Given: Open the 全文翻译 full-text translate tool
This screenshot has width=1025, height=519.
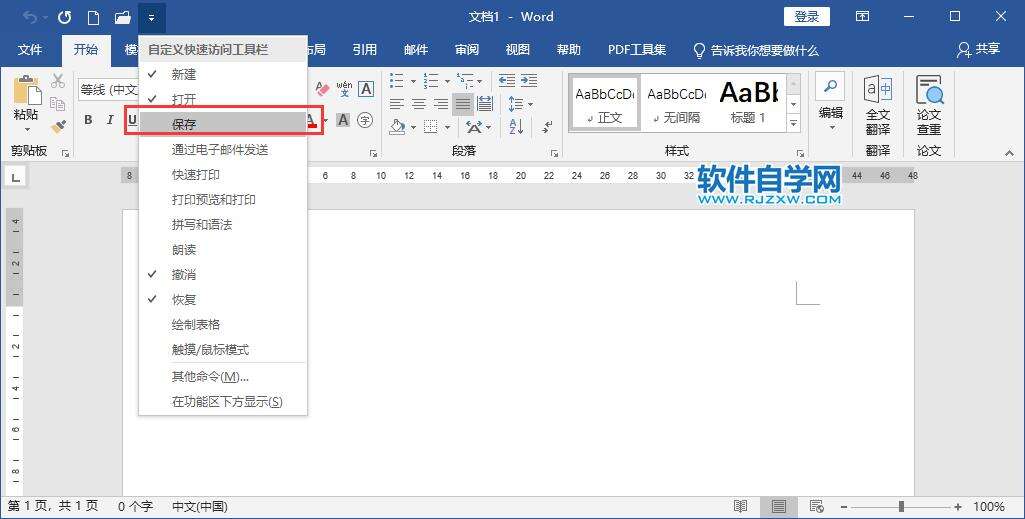Looking at the screenshot, I should pos(877,105).
